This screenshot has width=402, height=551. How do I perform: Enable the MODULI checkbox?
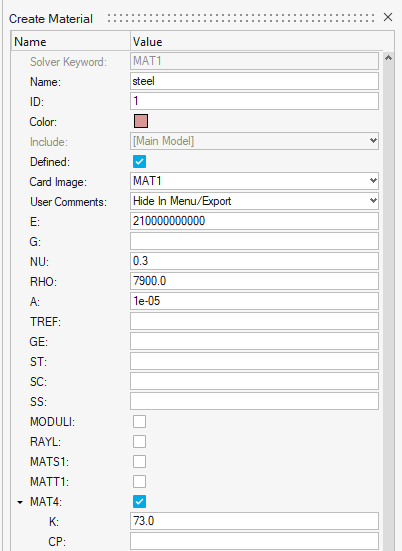click(140, 421)
